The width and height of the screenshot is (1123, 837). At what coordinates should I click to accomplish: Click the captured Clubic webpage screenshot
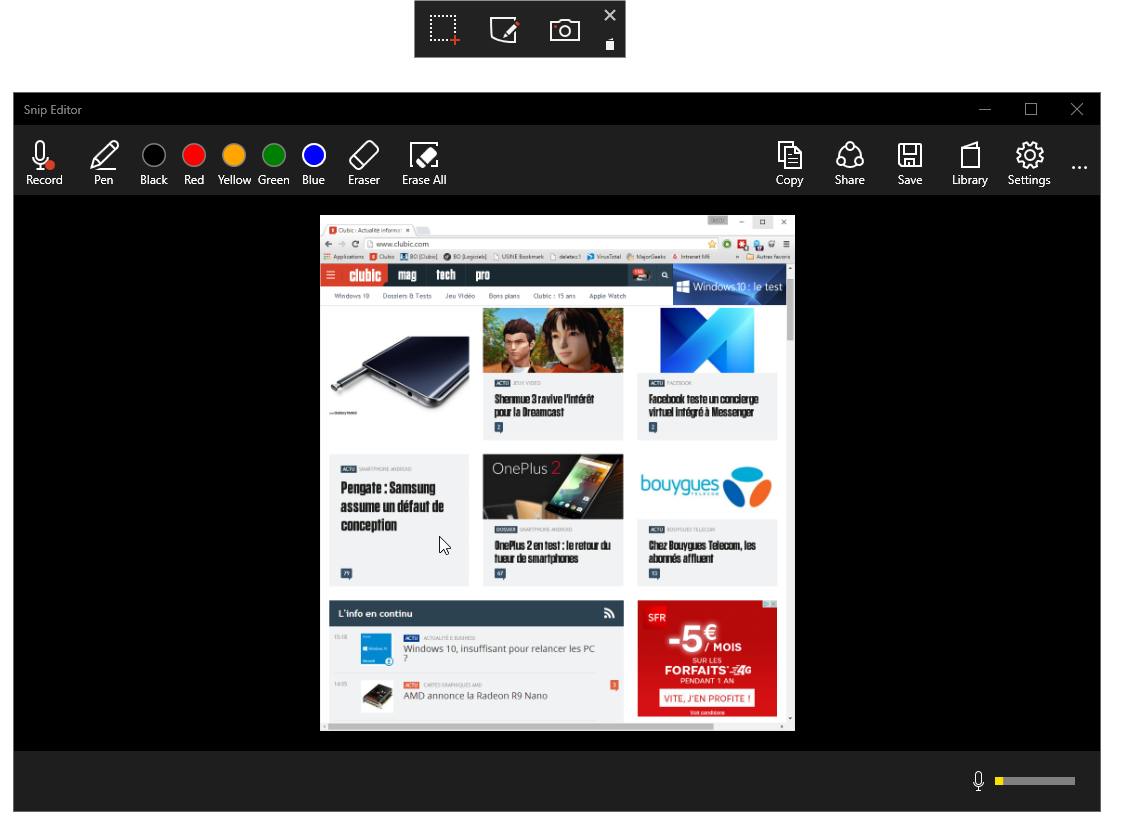(557, 472)
